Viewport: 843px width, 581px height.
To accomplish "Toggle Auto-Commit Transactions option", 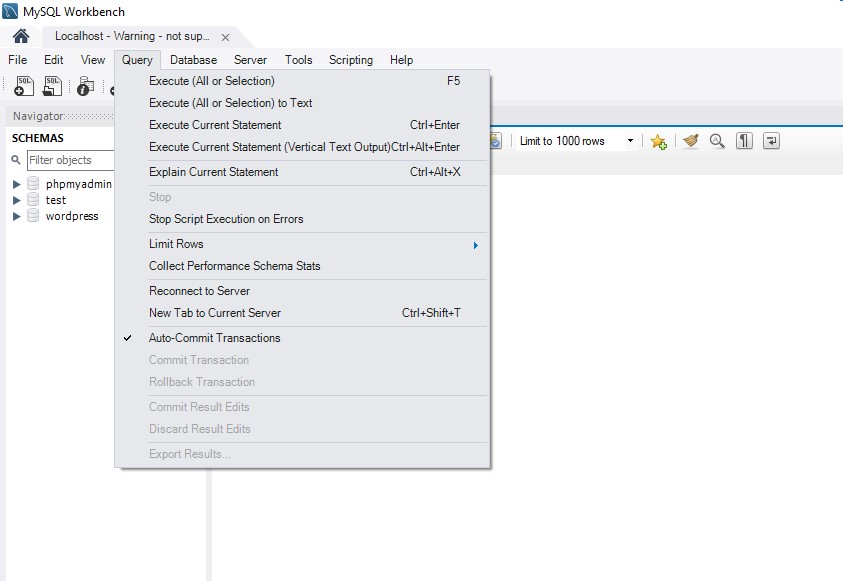I will click(x=214, y=338).
